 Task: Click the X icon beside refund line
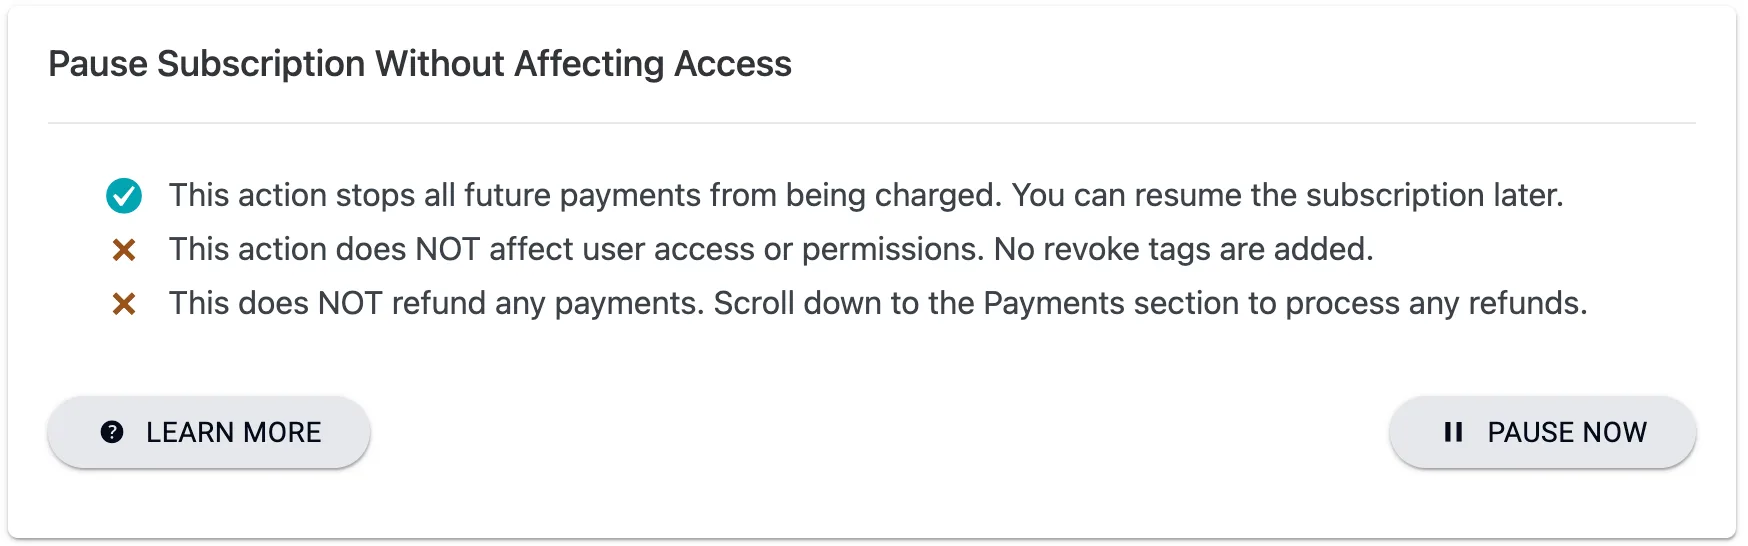pyautogui.click(x=124, y=304)
